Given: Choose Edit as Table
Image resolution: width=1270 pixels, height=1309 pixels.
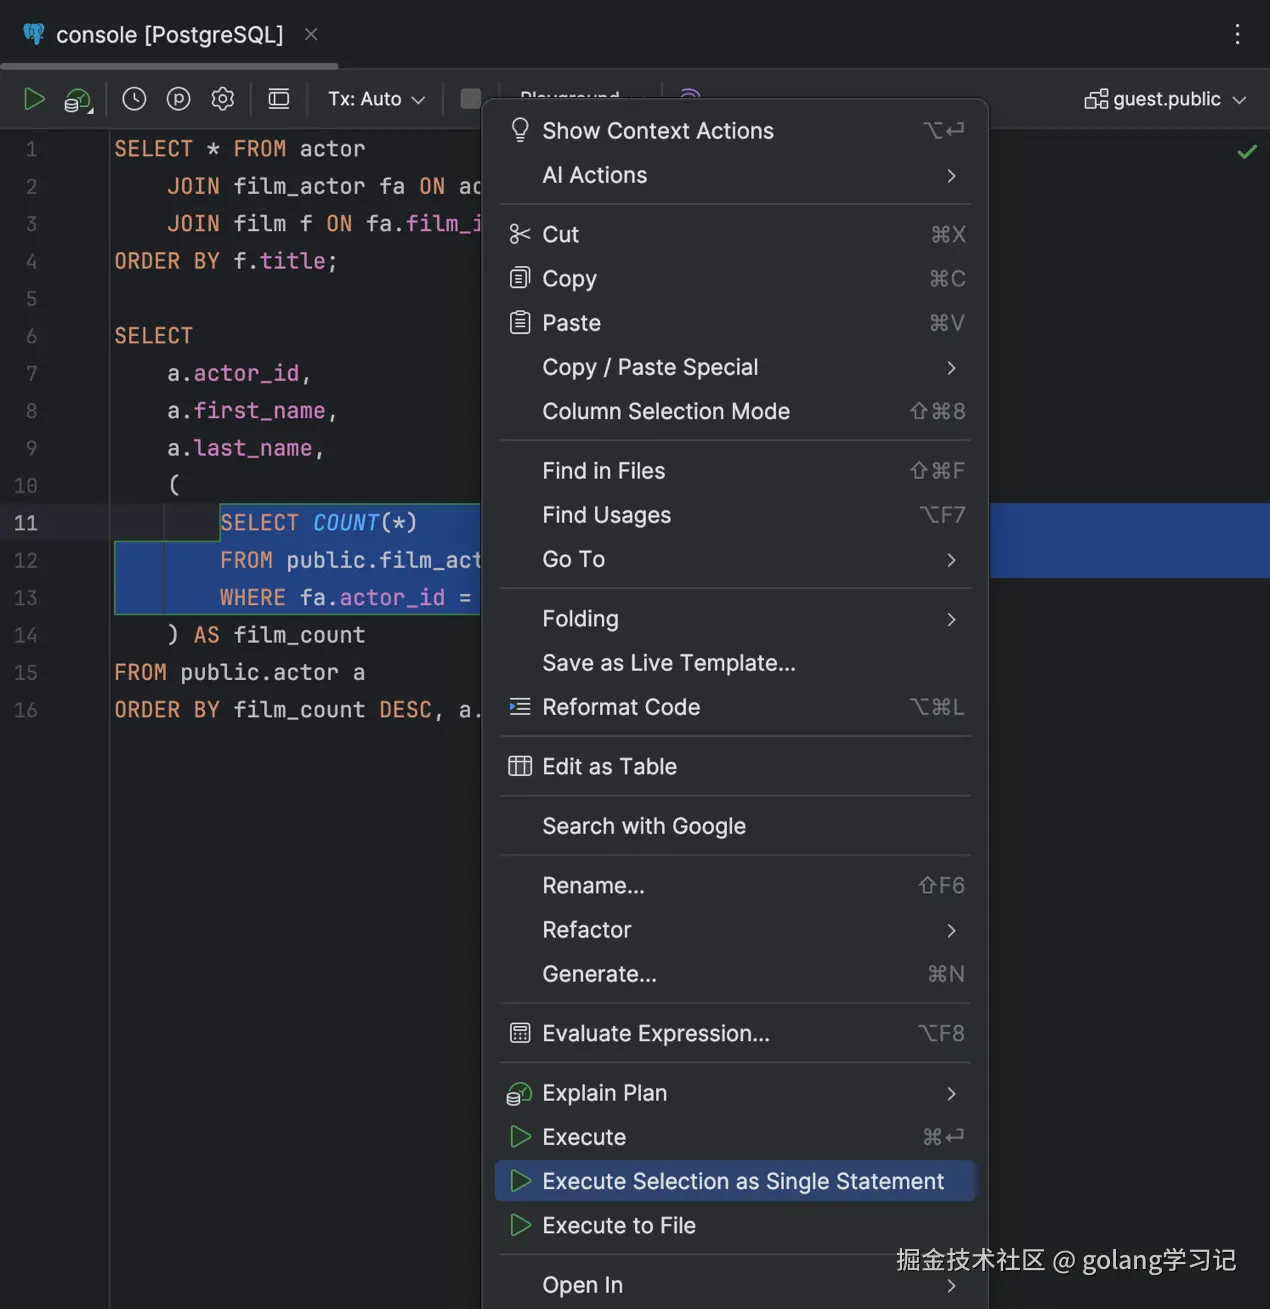Looking at the screenshot, I should [735, 767].
